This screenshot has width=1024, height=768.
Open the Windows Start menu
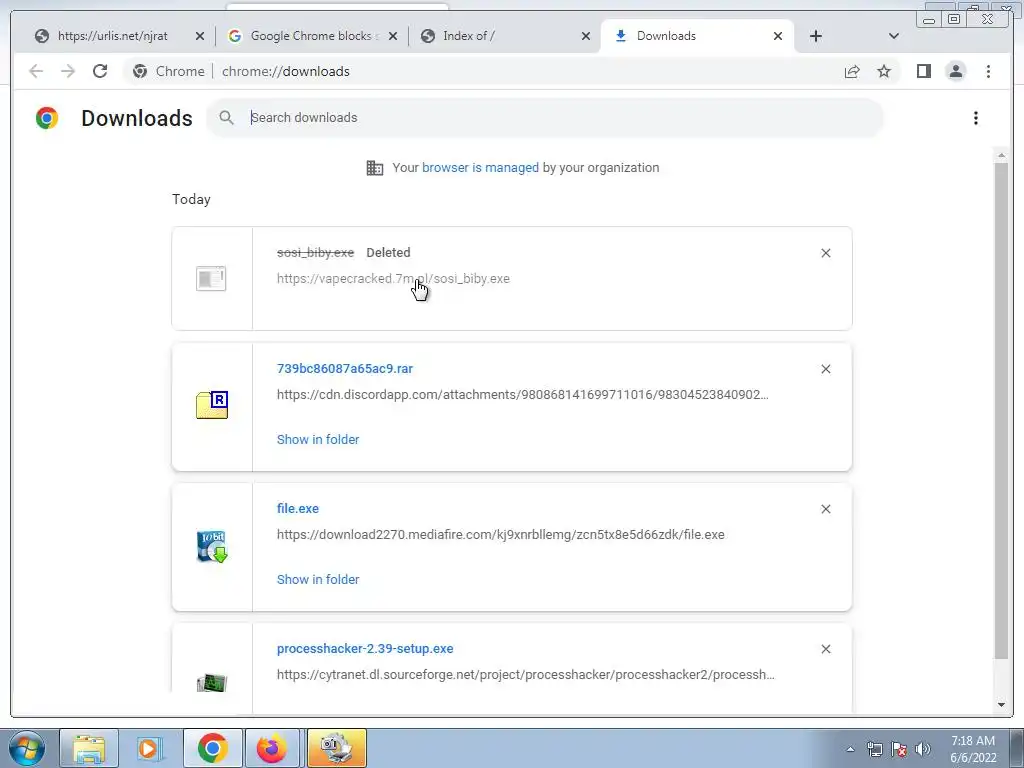[27, 748]
